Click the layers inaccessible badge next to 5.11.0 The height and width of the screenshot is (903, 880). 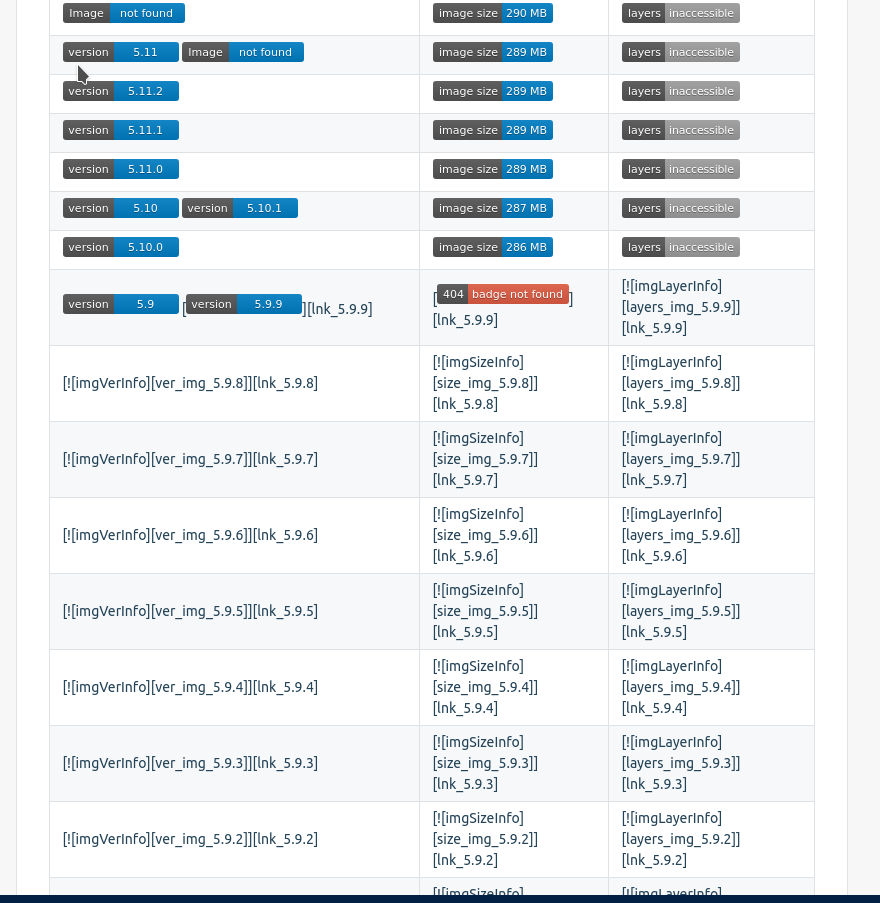(x=680, y=169)
